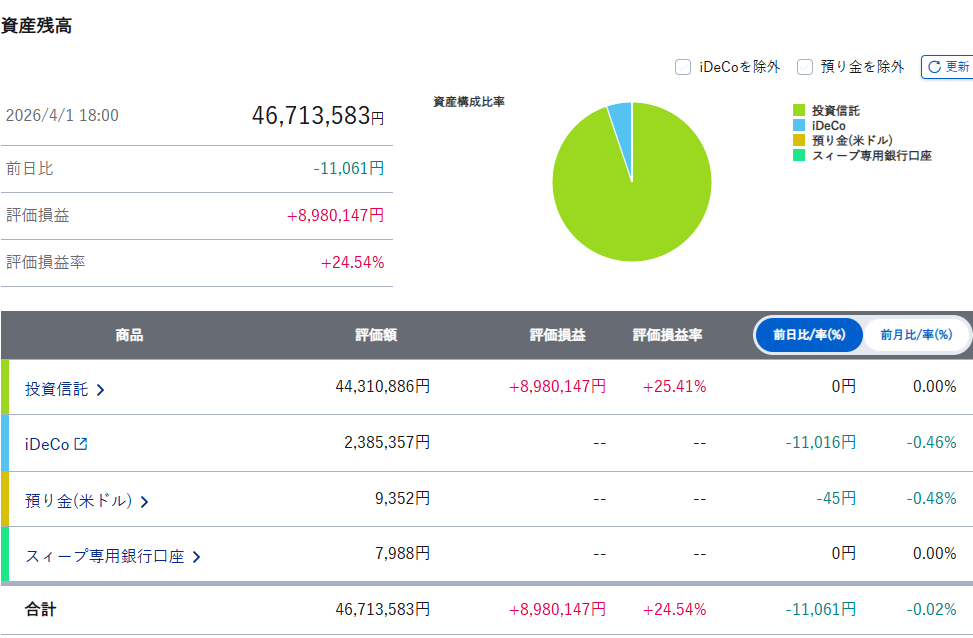
Task: Open the iDeCo account link
Action: tap(47, 444)
